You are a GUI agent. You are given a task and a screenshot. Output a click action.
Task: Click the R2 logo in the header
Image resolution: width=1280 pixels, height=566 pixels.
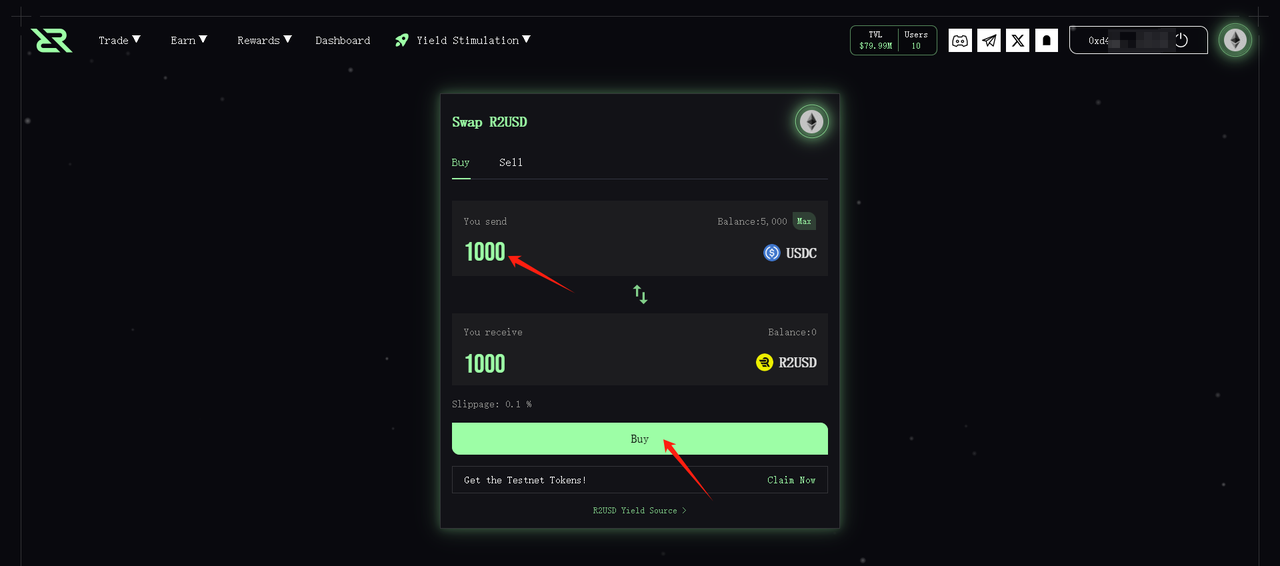pos(51,40)
